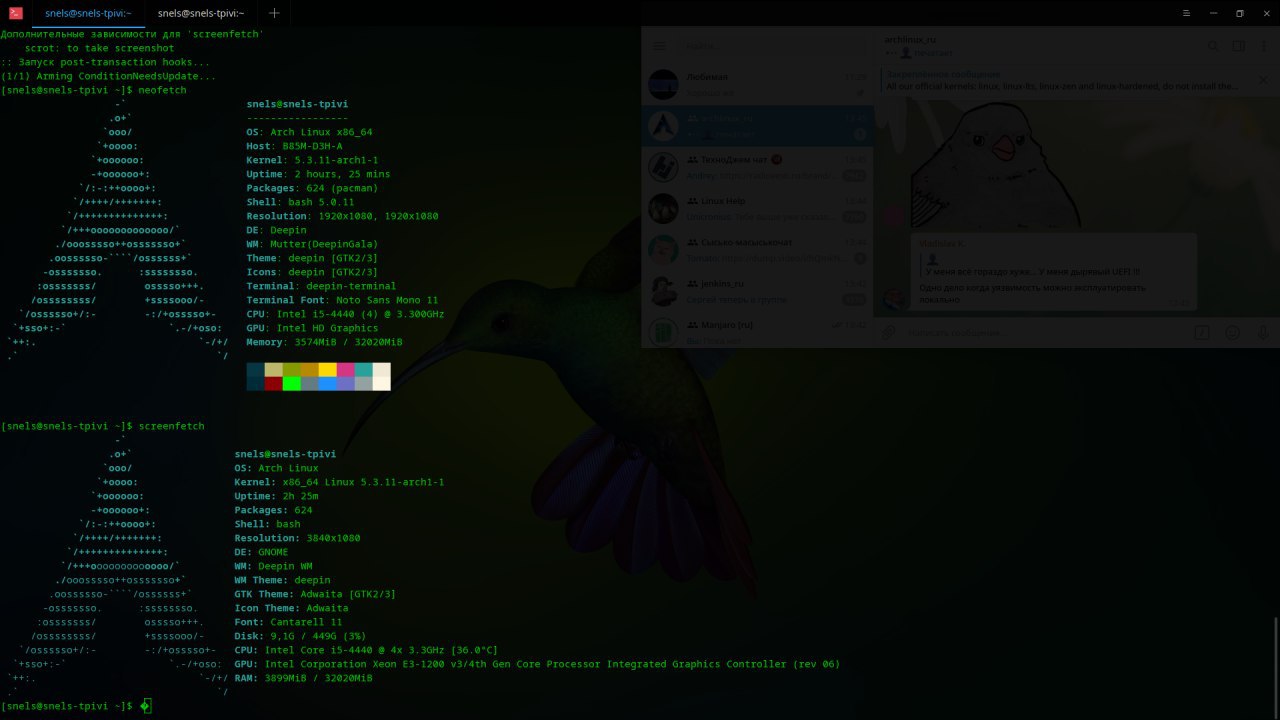Click the unread counter badge on Linux Help

[x=854, y=216]
